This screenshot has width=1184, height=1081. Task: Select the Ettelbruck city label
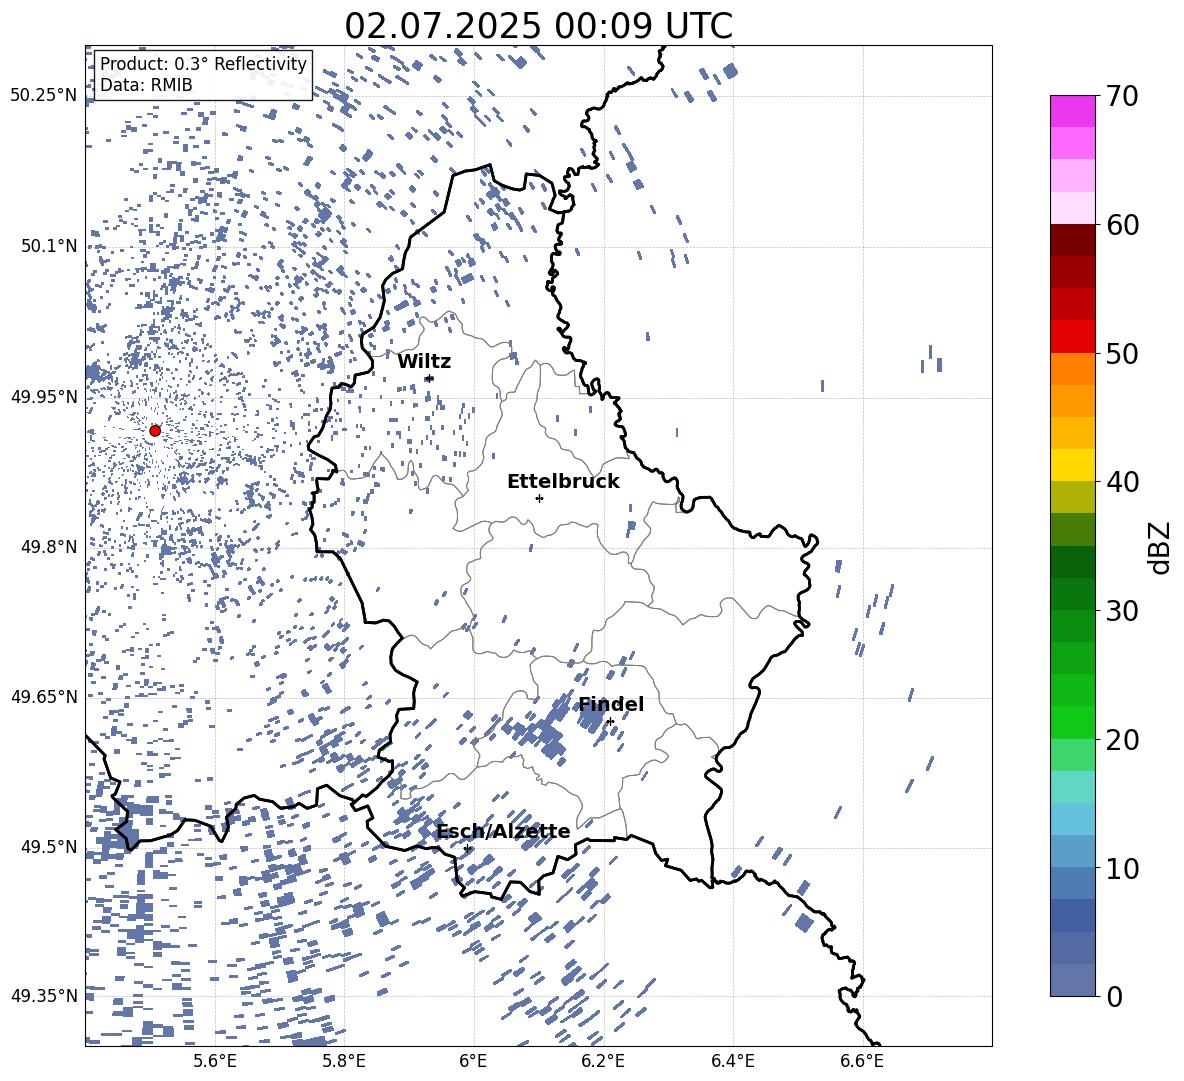[563, 481]
